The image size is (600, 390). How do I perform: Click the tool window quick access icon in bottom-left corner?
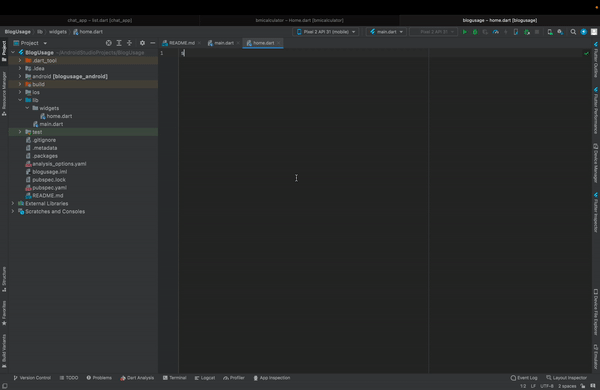(x=5, y=386)
